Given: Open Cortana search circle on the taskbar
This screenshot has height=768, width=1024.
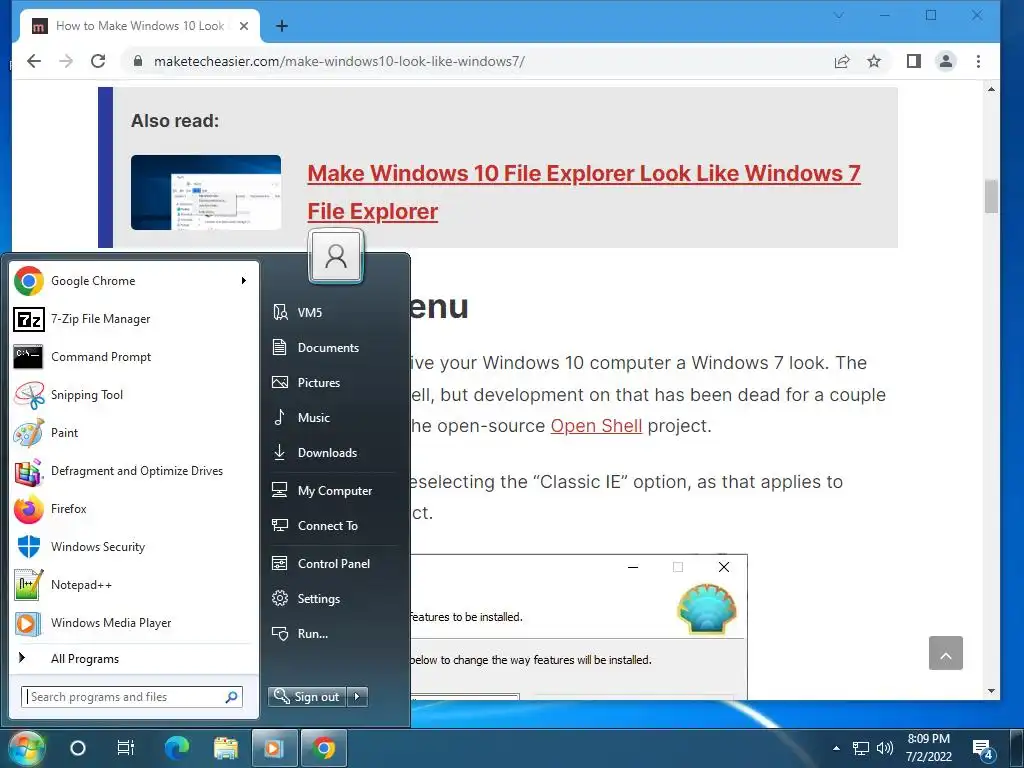Looking at the screenshot, I should [x=78, y=748].
